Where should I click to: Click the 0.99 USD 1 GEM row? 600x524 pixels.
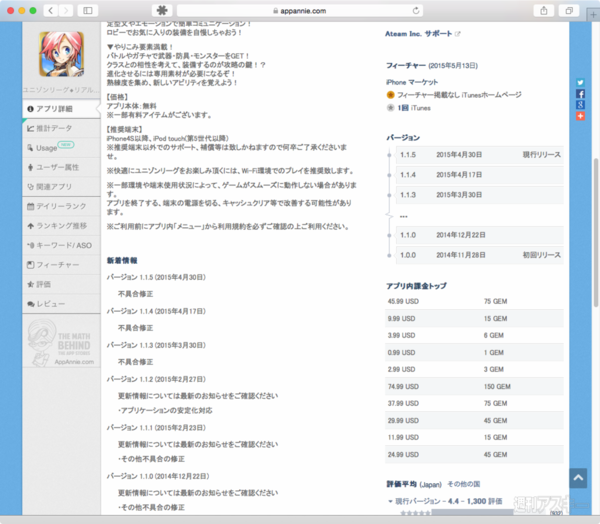(474, 353)
